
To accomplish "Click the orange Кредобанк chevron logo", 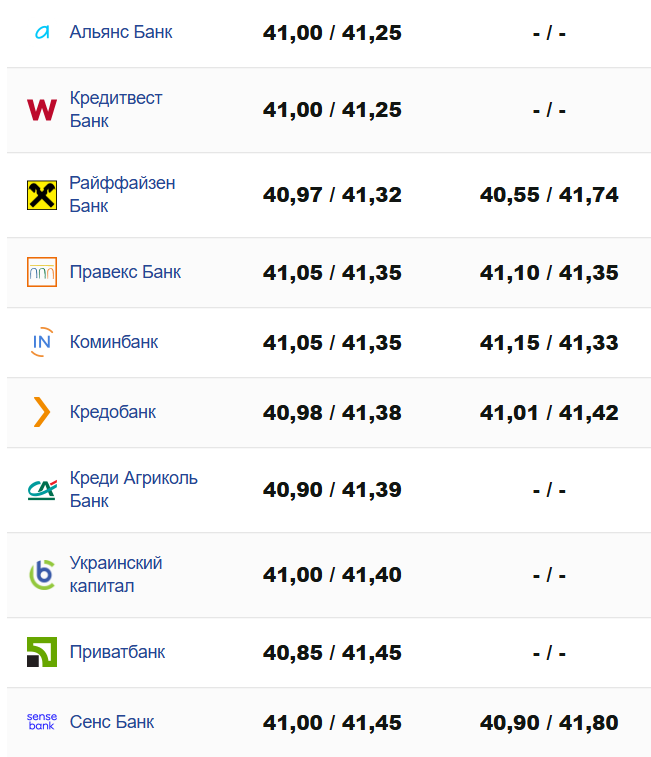I will click(42, 412).
